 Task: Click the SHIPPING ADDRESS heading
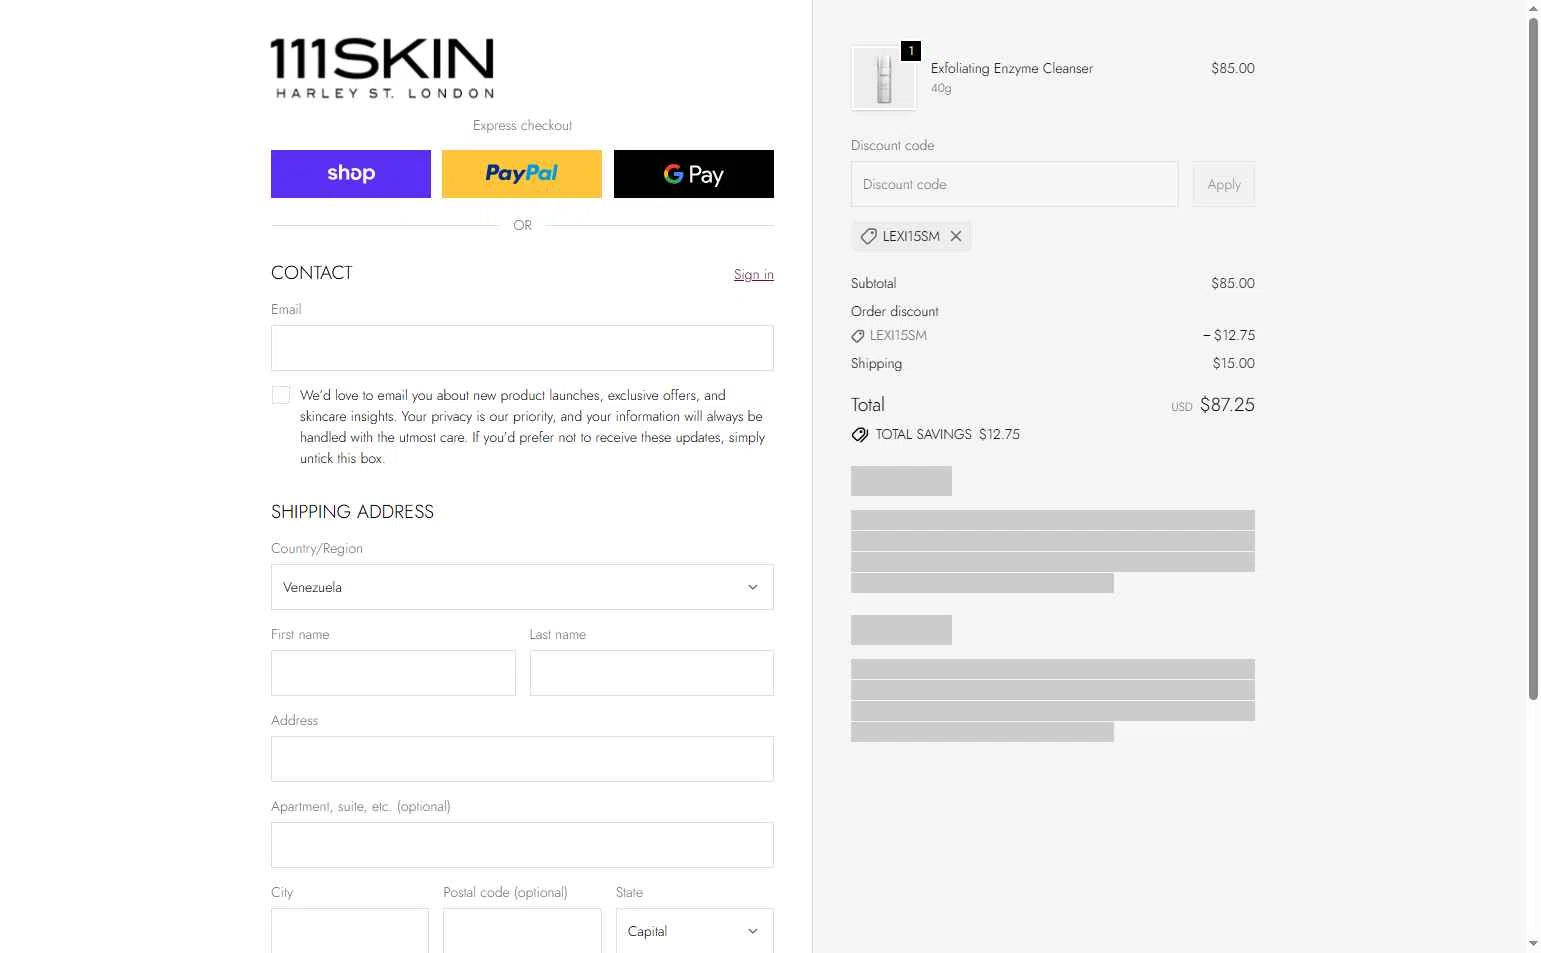(x=352, y=512)
